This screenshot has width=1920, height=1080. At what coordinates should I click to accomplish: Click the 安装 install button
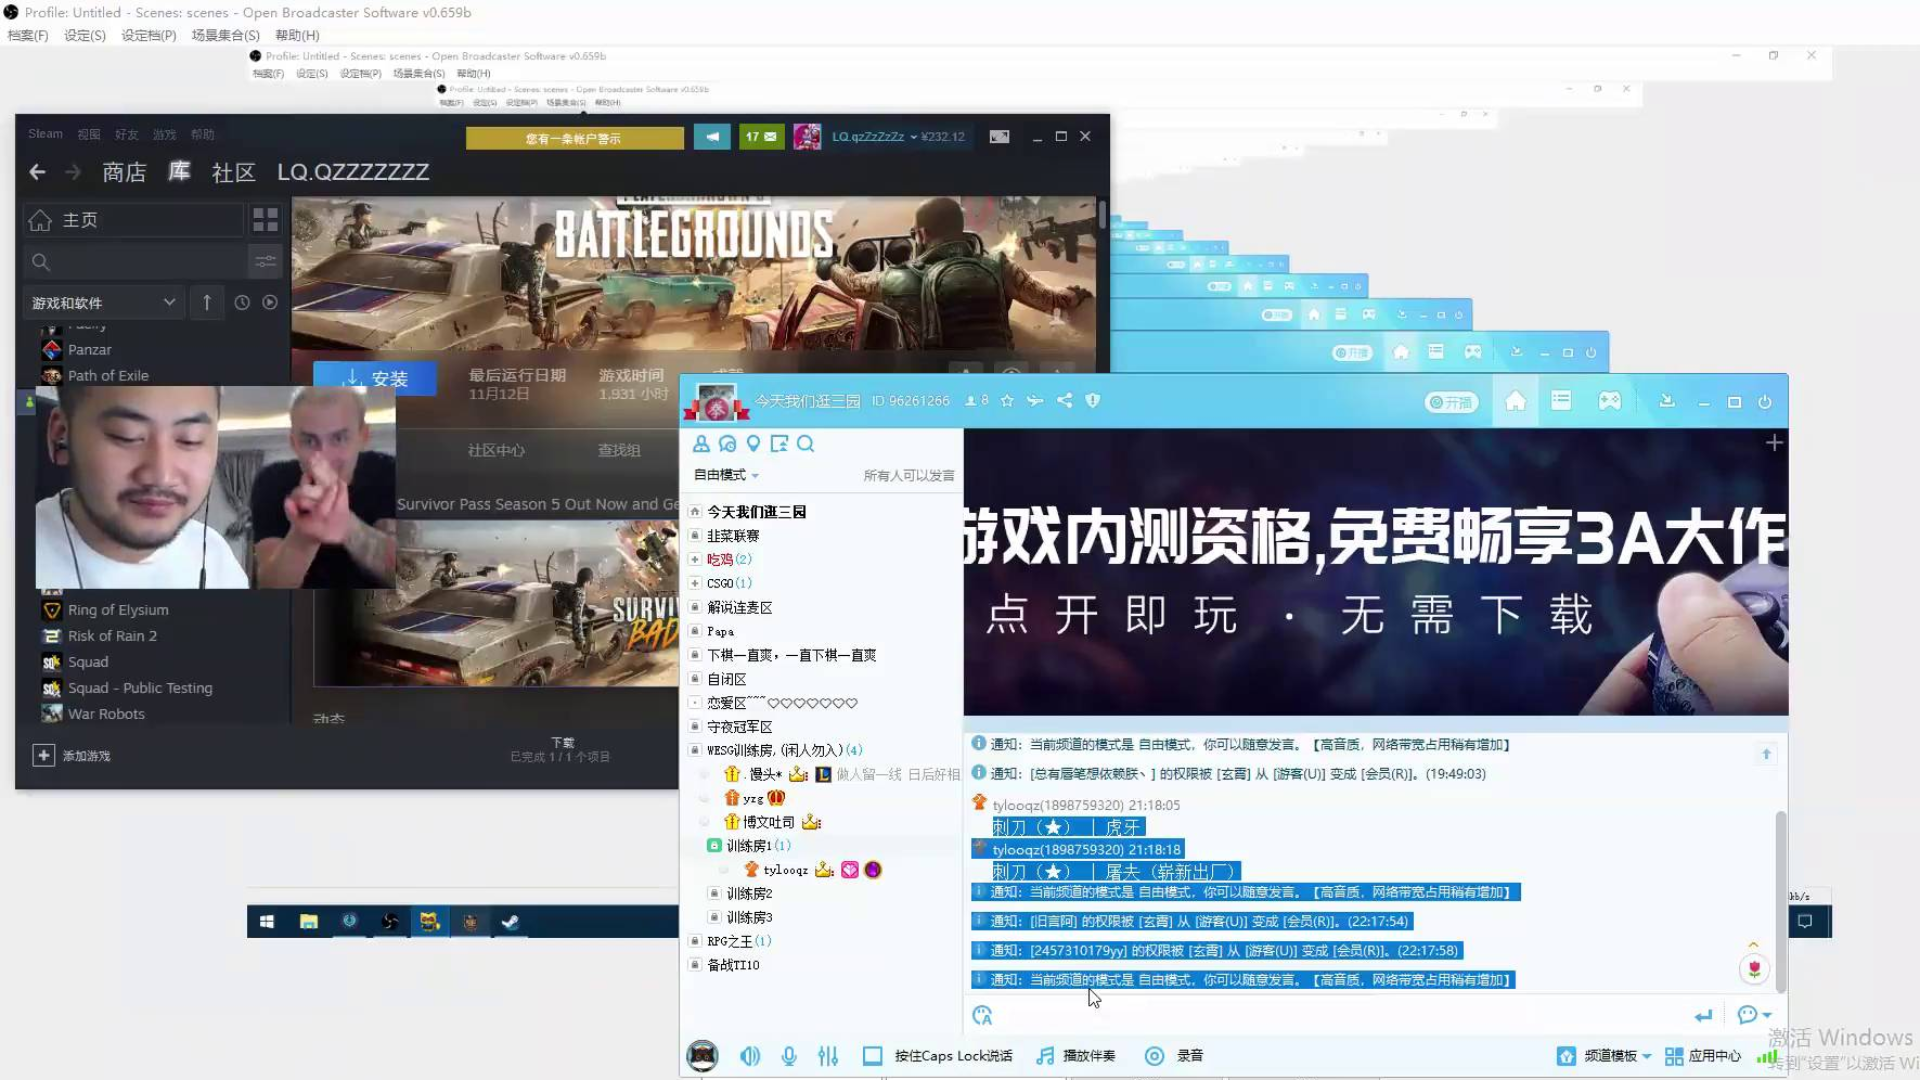pos(374,378)
